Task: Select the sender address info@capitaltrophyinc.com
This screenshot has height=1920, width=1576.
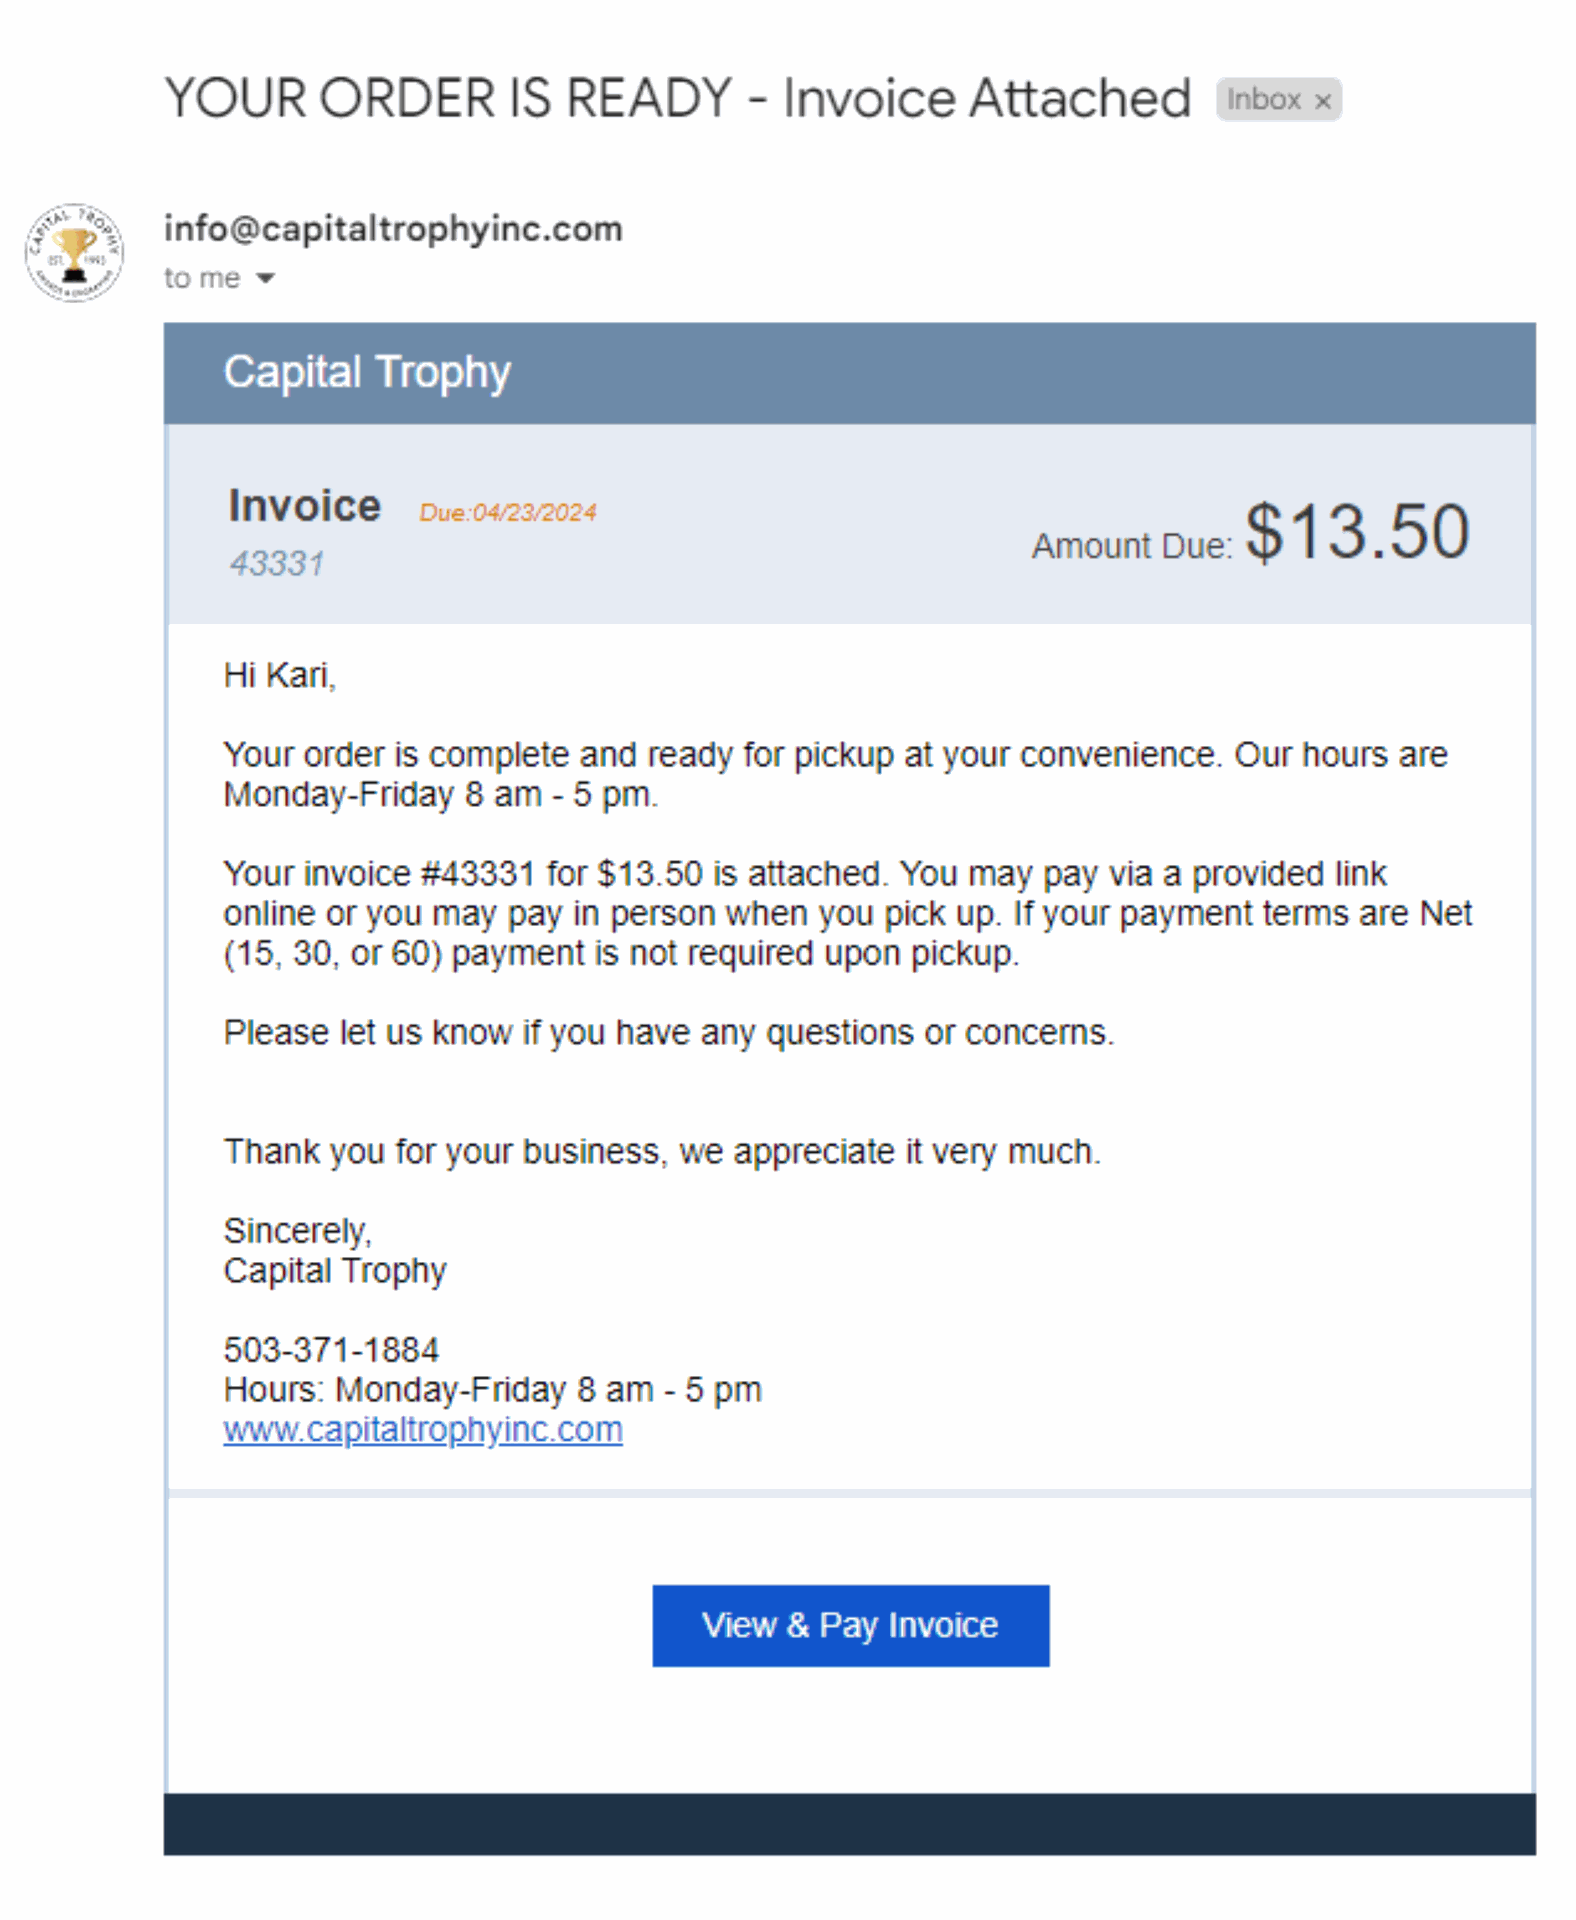Action: (x=393, y=229)
